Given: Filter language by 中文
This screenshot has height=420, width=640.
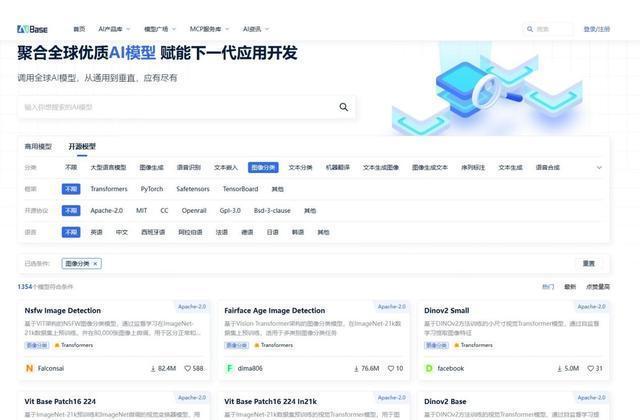Looking at the screenshot, I should pyautogui.click(x=122, y=232).
